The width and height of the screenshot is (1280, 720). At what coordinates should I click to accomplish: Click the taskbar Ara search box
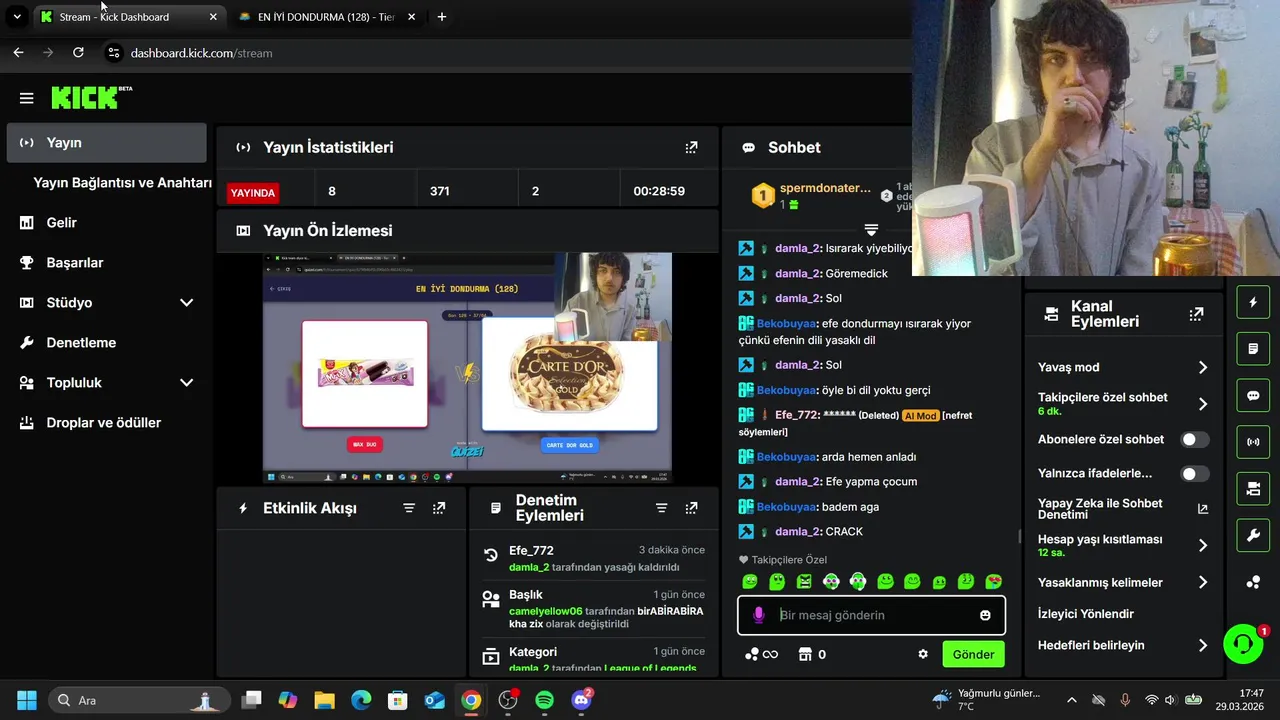coord(137,700)
